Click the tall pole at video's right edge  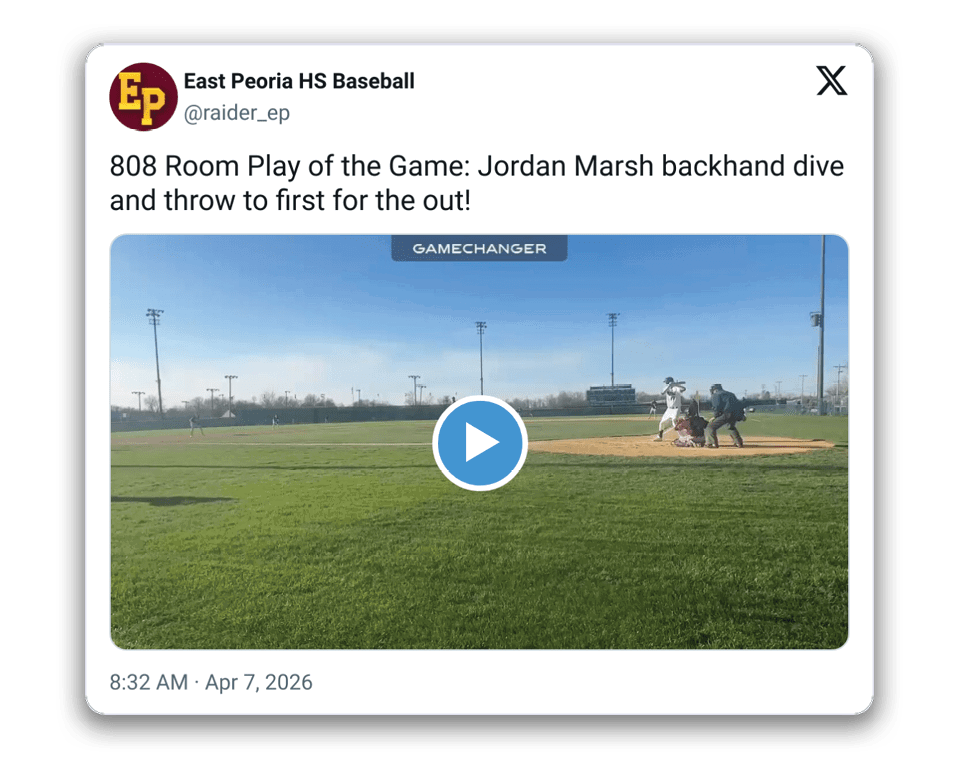point(821,324)
